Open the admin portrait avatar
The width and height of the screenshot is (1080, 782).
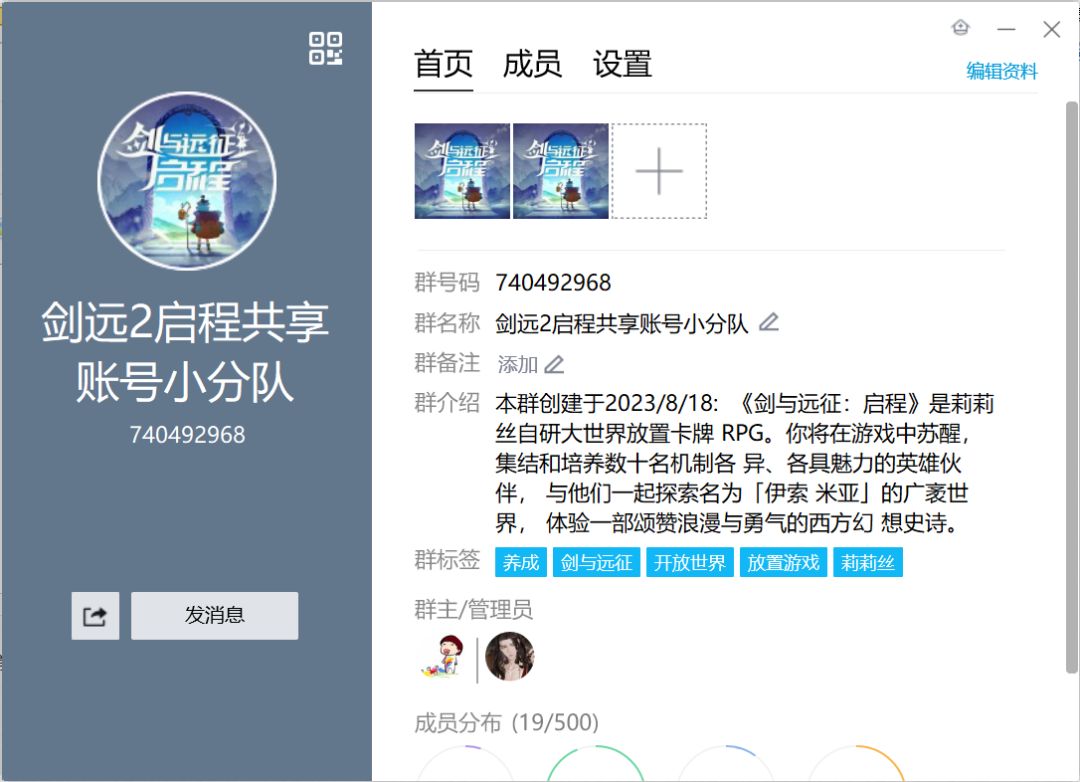(x=510, y=657)
